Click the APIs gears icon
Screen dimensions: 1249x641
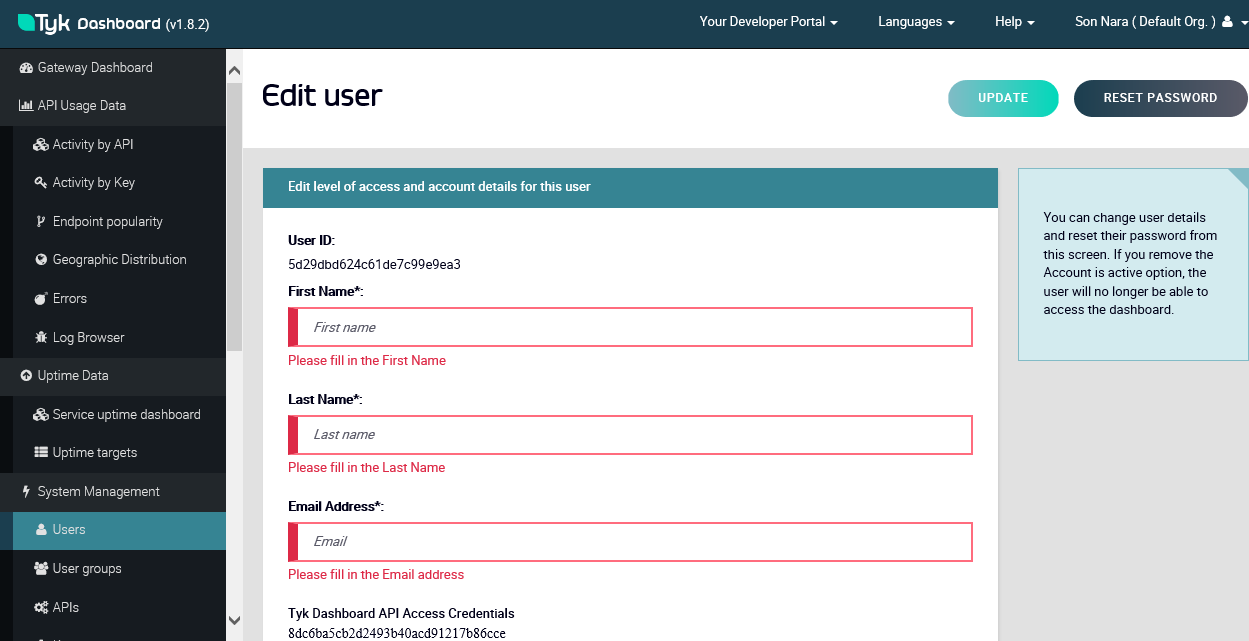(x=41, y=608)
